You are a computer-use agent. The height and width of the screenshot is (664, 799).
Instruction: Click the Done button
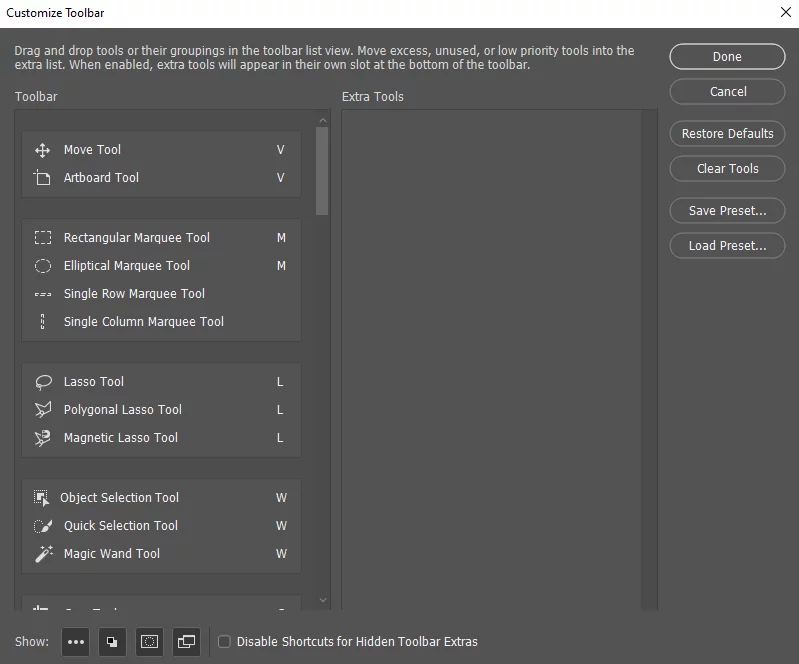coord(727,57)
